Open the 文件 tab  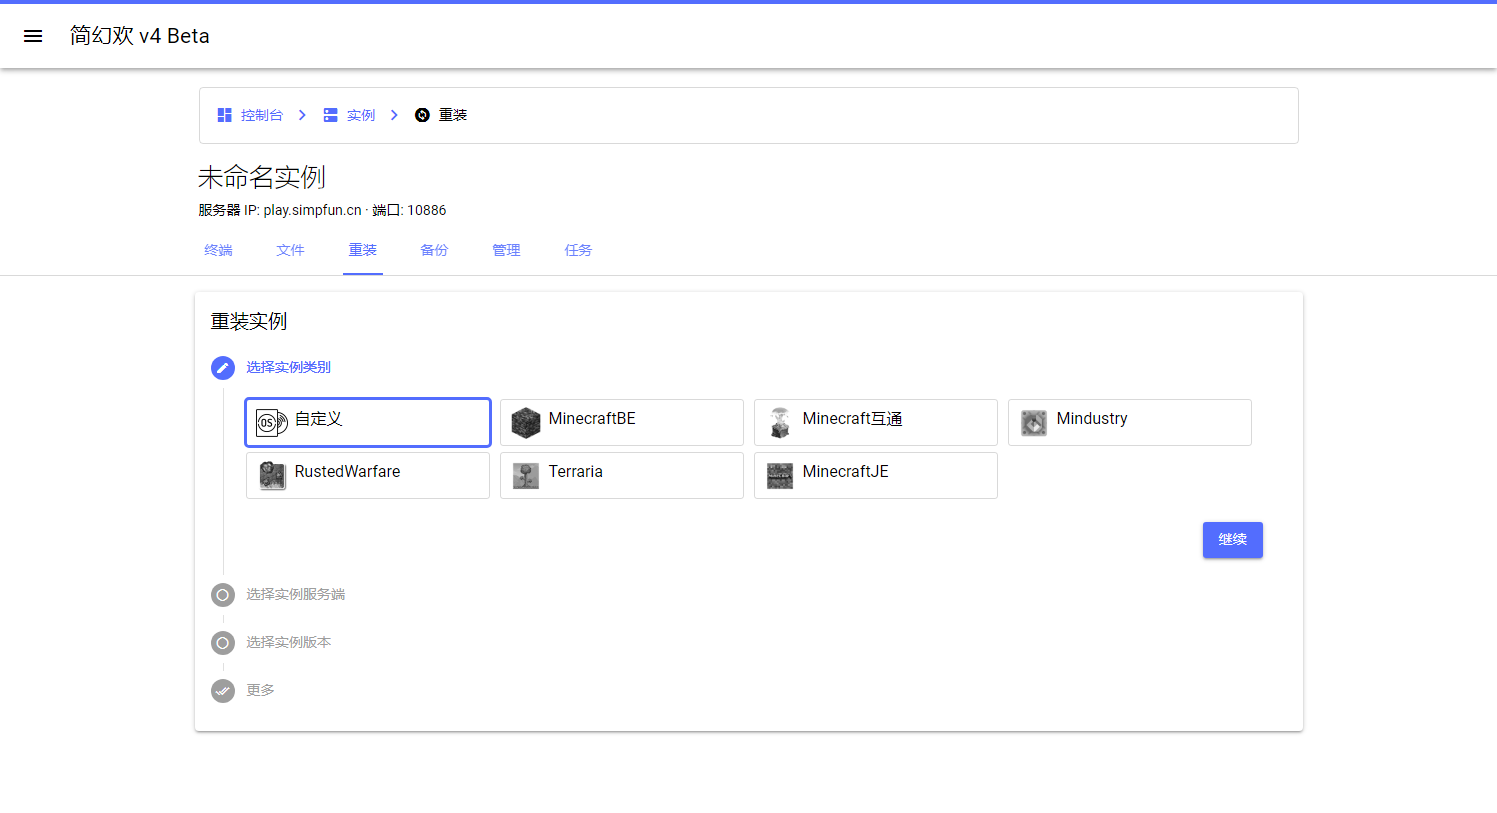[x=290, y=250]
